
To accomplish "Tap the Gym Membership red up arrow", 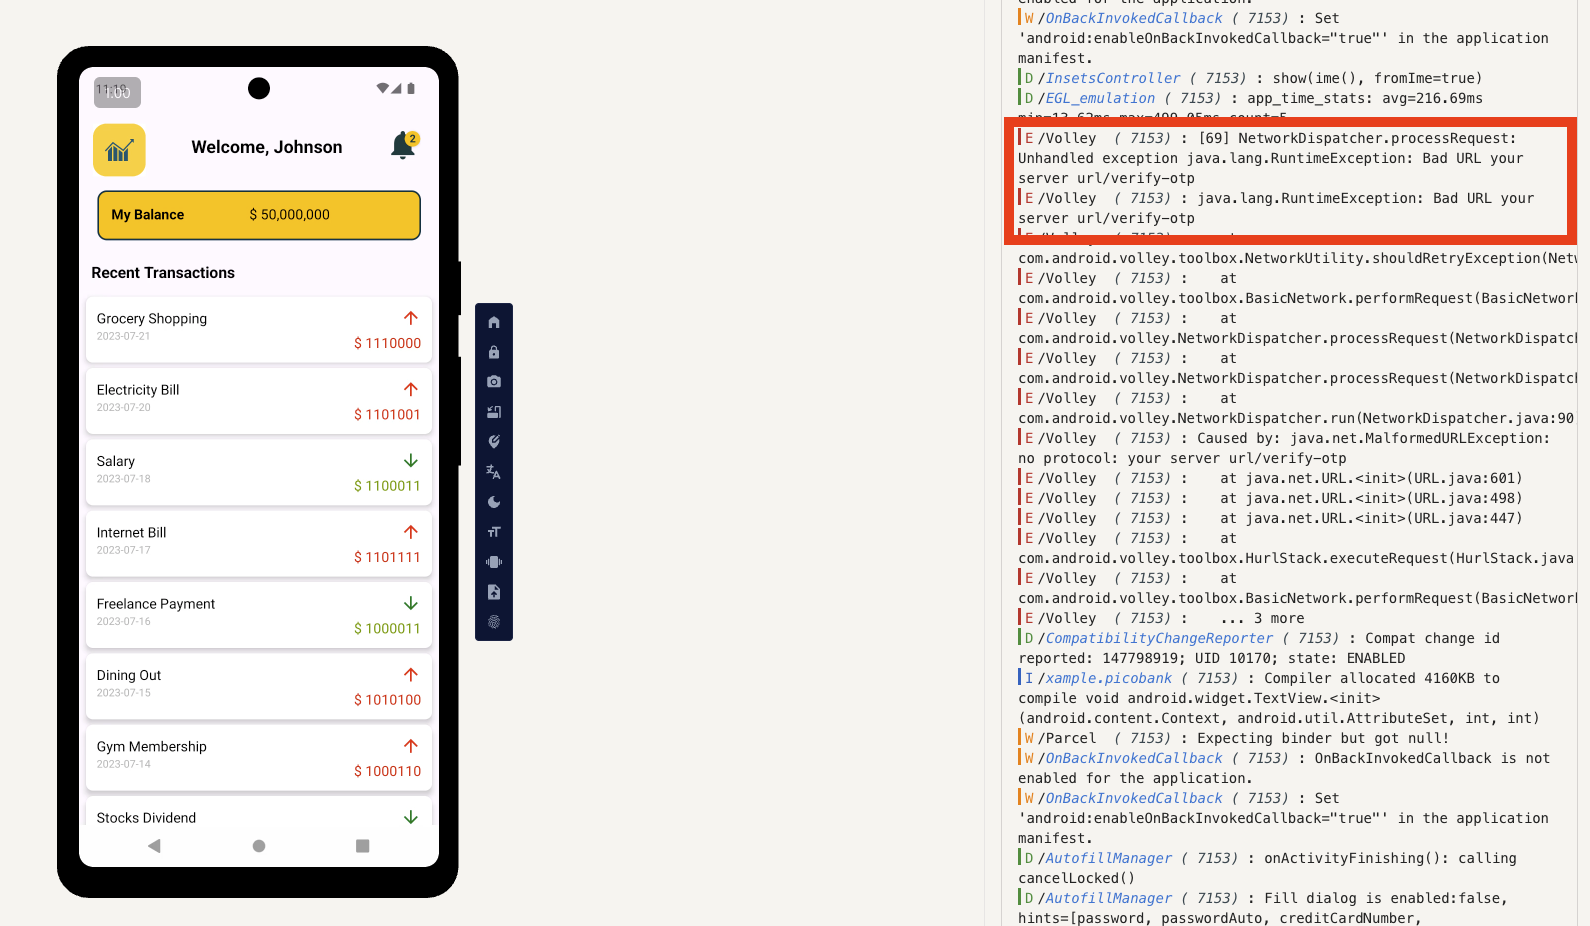I will tap(411, 746).
